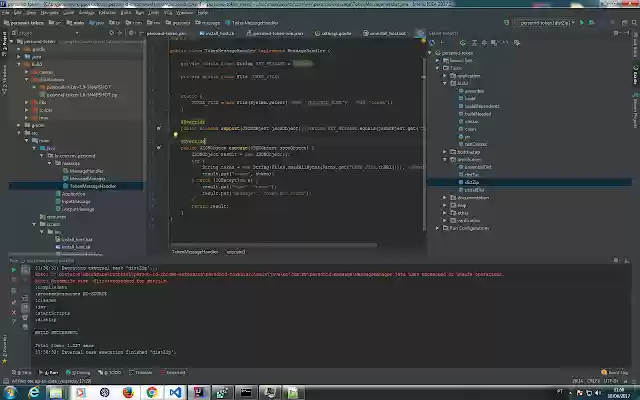Viewport: 640px width, 400px height.
Task: Click scroll-from-source icon in Project panel header
Action: point(112,33)
